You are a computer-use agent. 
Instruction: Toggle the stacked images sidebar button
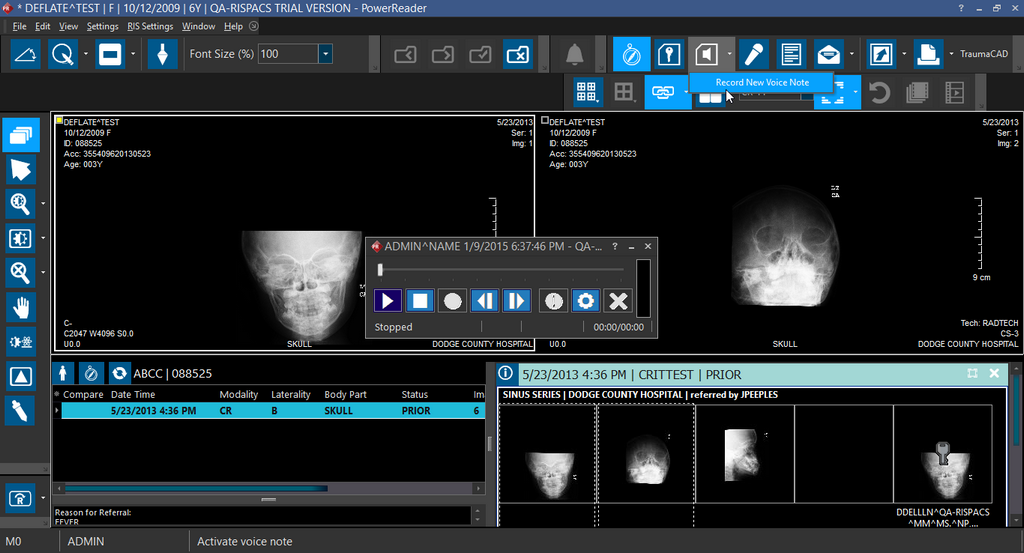pos(21,135)
